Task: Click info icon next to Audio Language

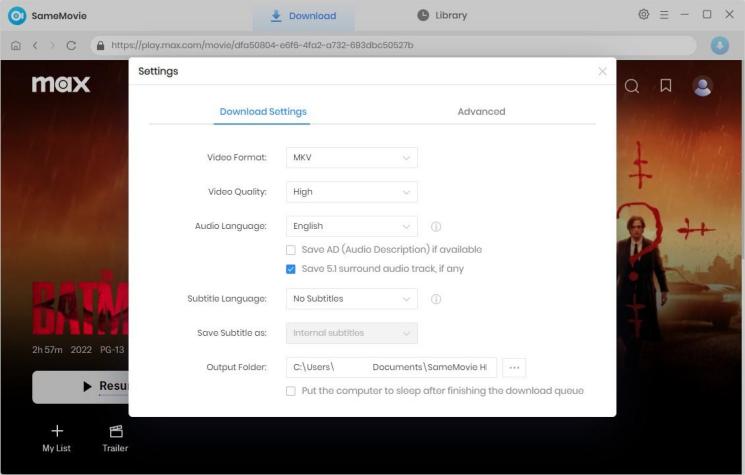Action: point(436,227)
